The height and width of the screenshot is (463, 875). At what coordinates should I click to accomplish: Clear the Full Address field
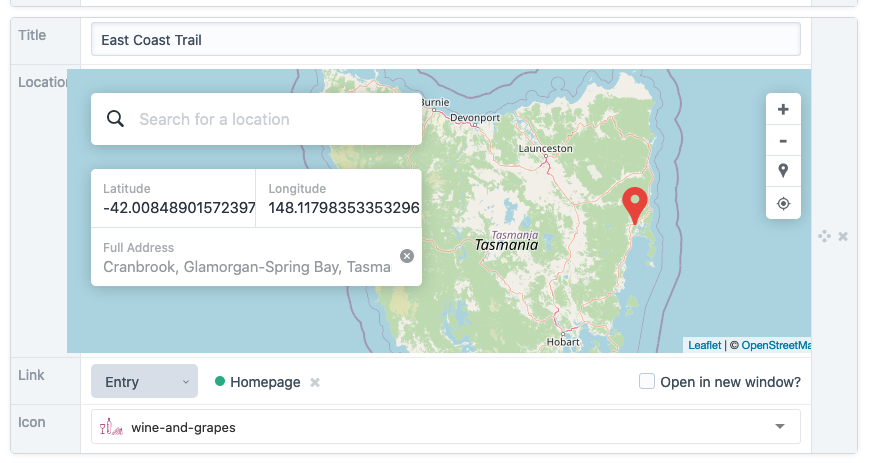click(x=407, y=256)
